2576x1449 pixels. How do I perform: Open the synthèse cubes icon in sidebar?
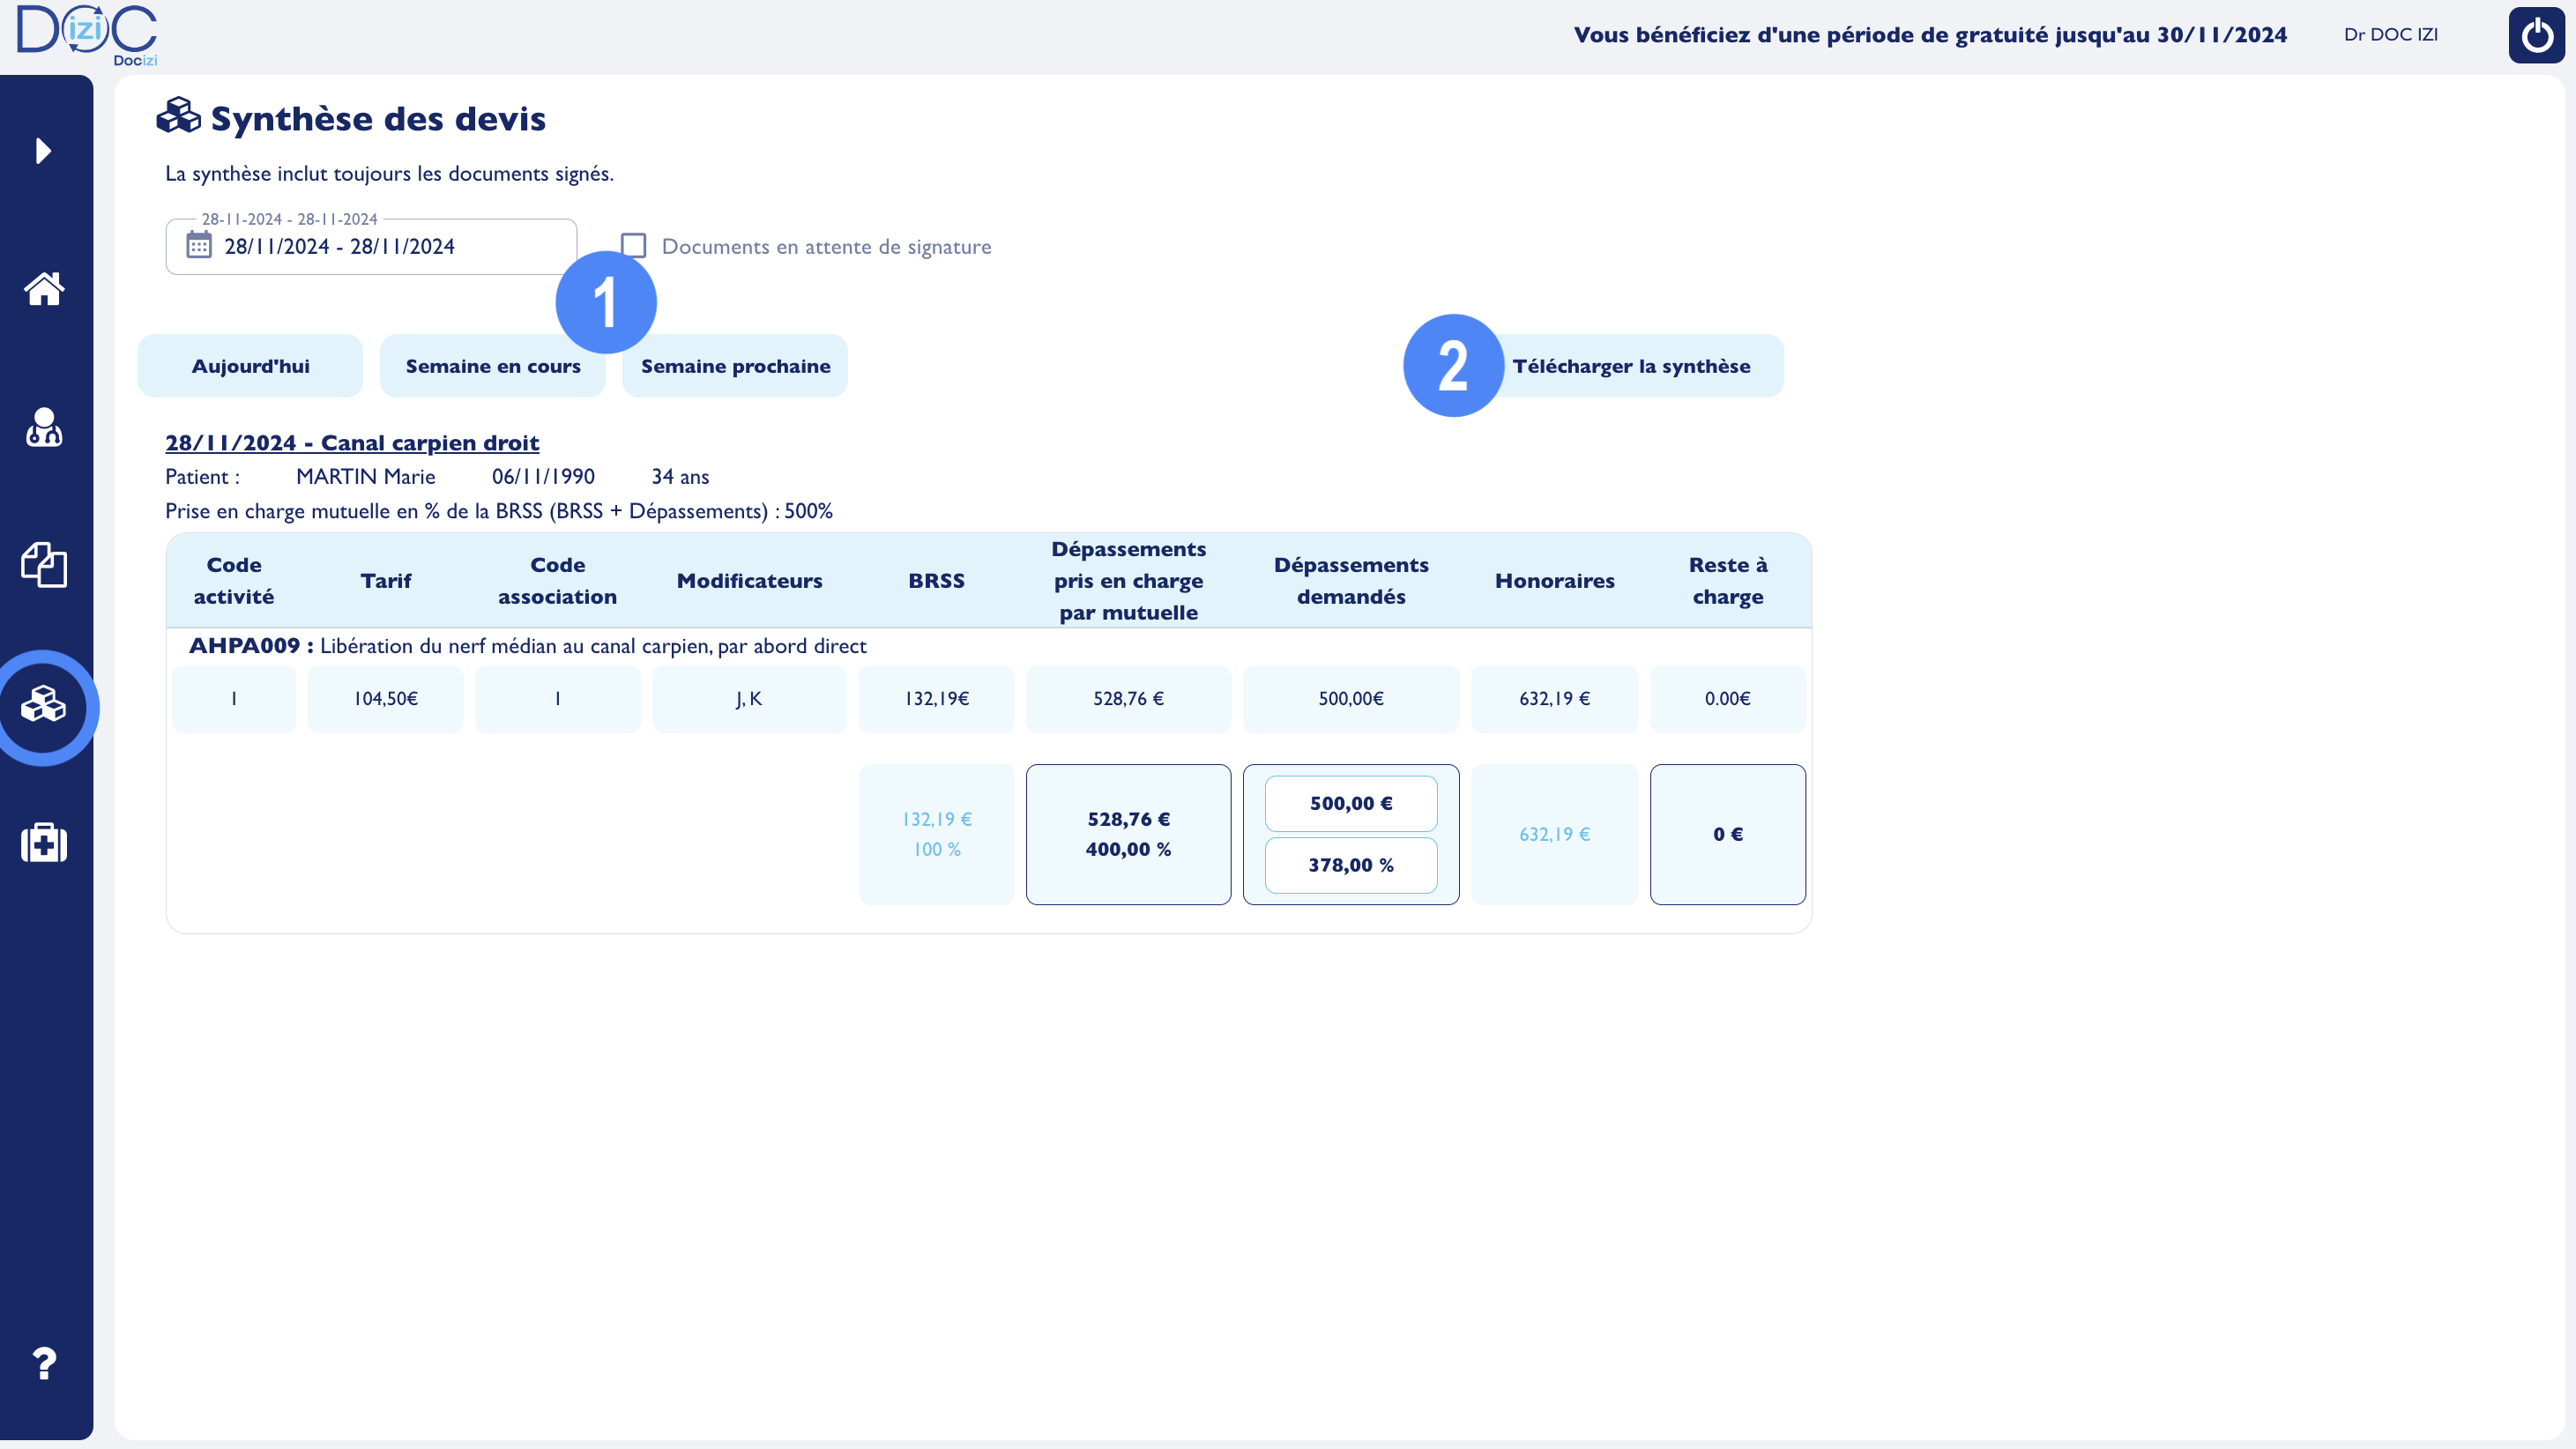44,705
